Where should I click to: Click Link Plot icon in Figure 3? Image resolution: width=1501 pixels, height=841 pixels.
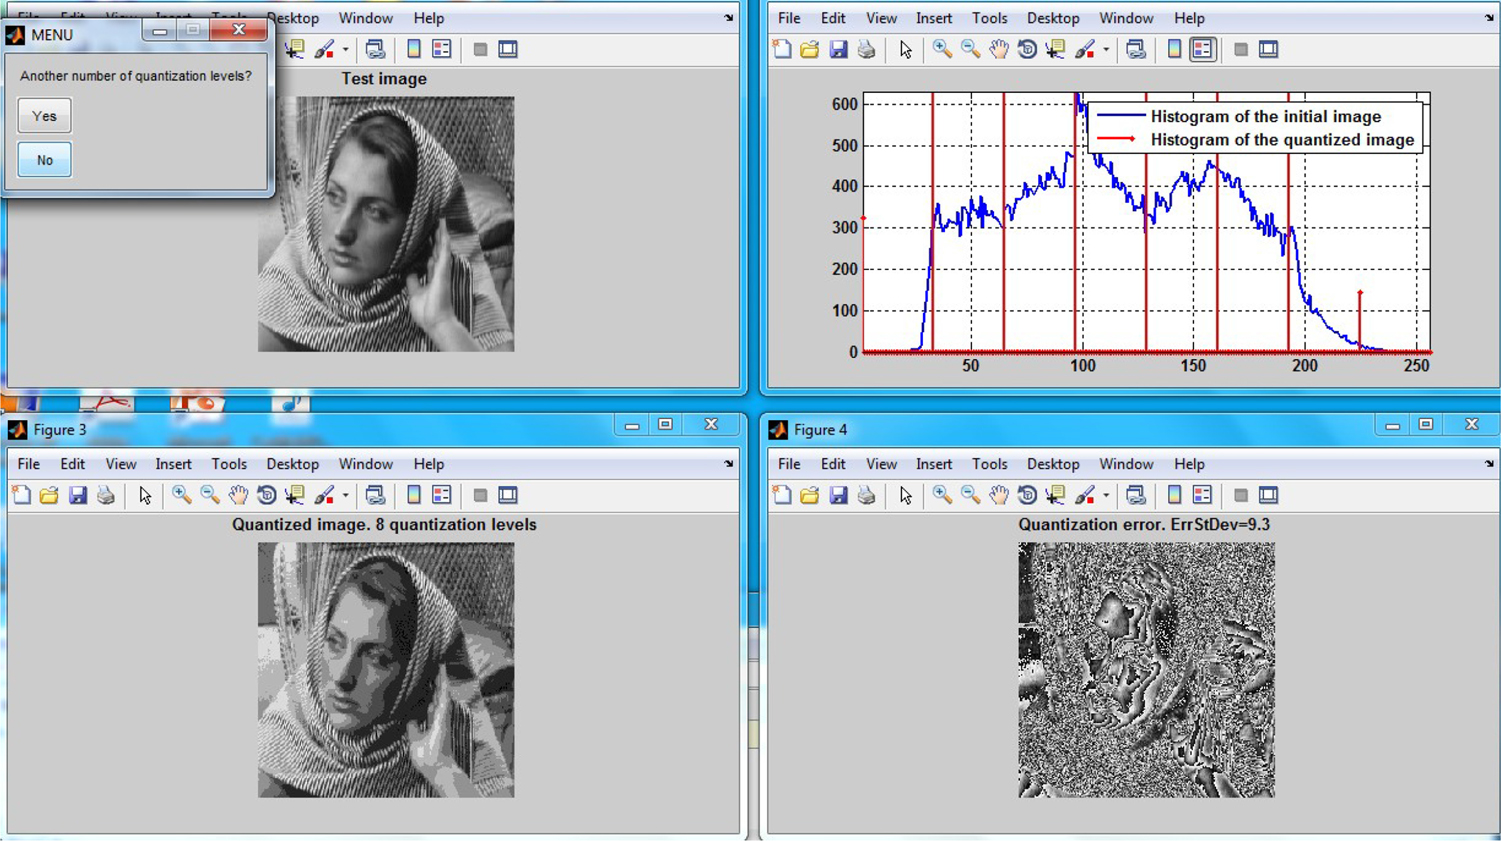click(375, 495)
